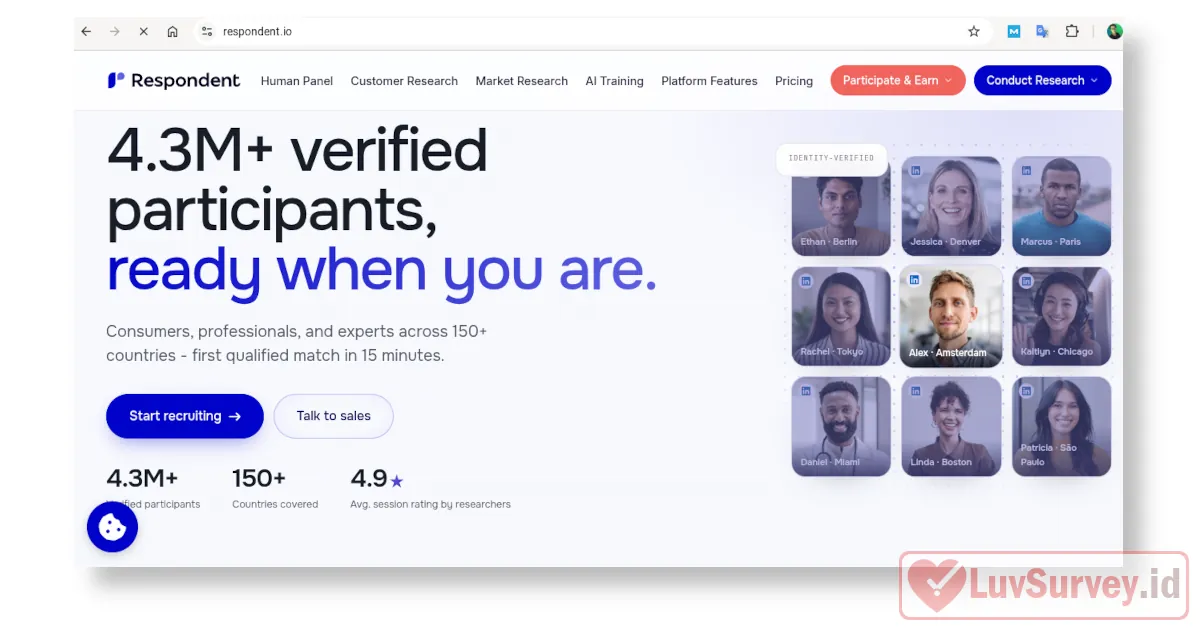Click Avg. session rating by researchers text
1200x630 pixels.
430,505
